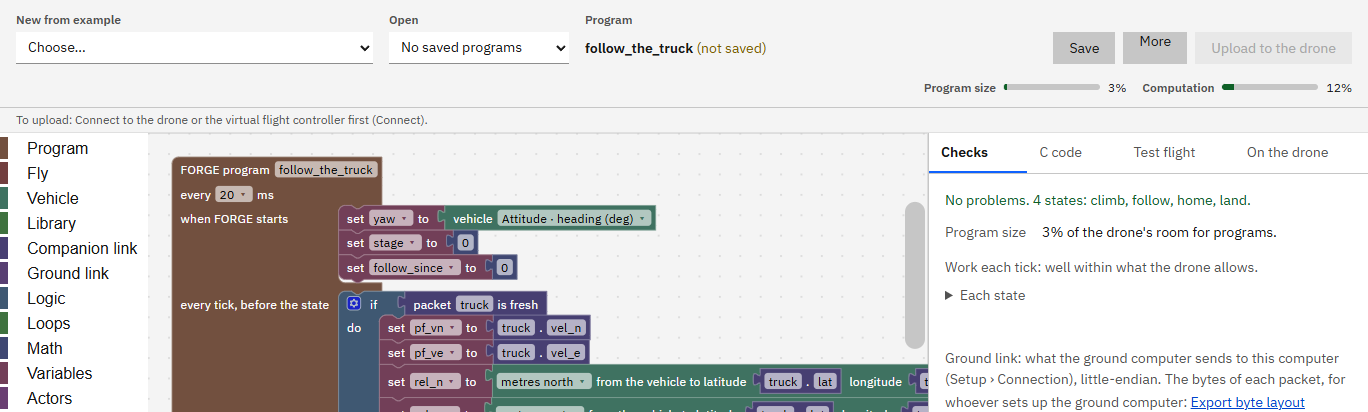
Task: Click the 0 value in set follow_since block
Action: pyautogui.click(x=505, y=267)
